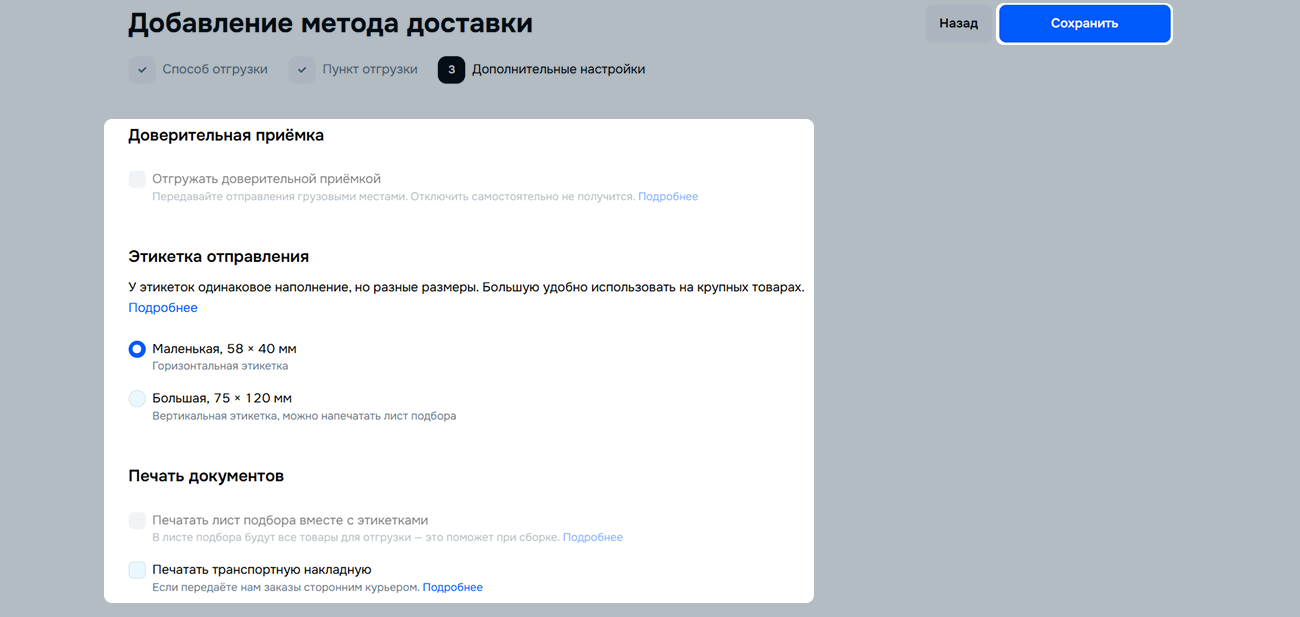
Task: Go to the Пункт отгрузки step label
Action: [x=370, y=70]
